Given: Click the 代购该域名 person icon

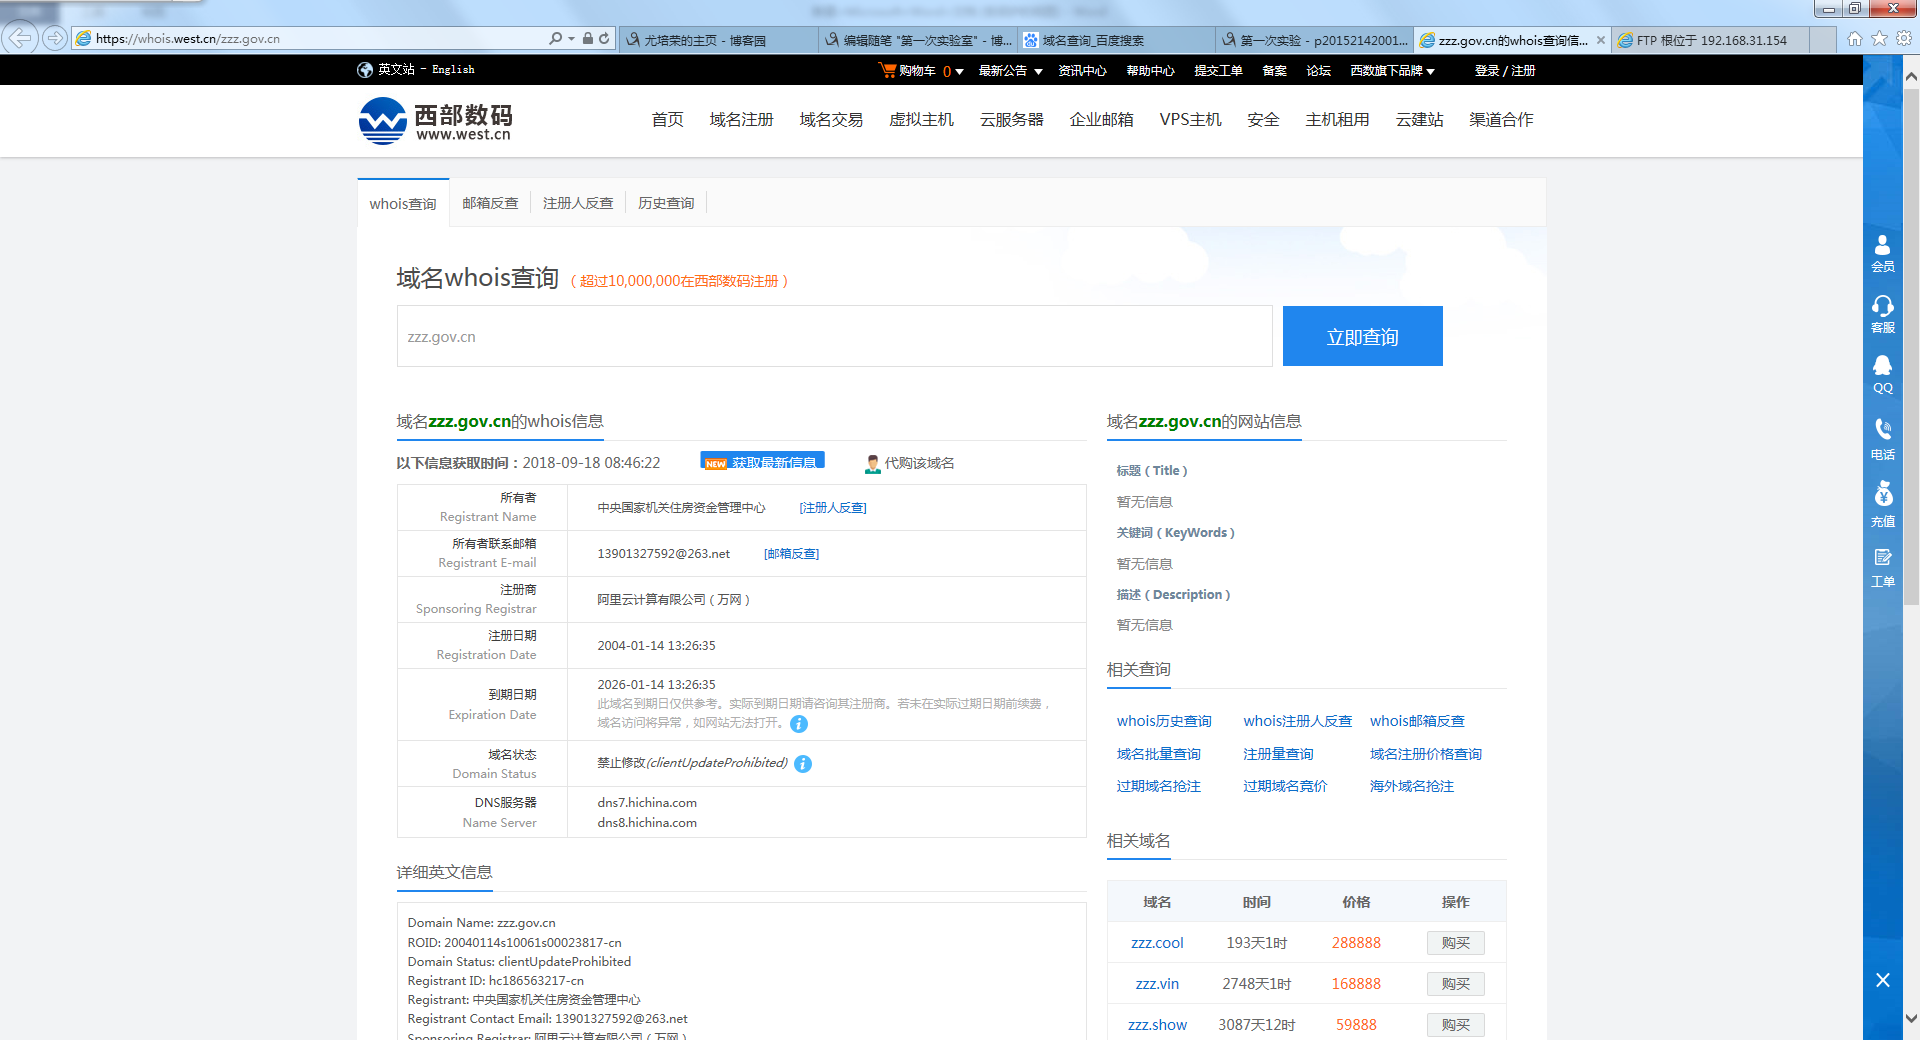Looking at the screenshot, I should [x=873, y=463].
